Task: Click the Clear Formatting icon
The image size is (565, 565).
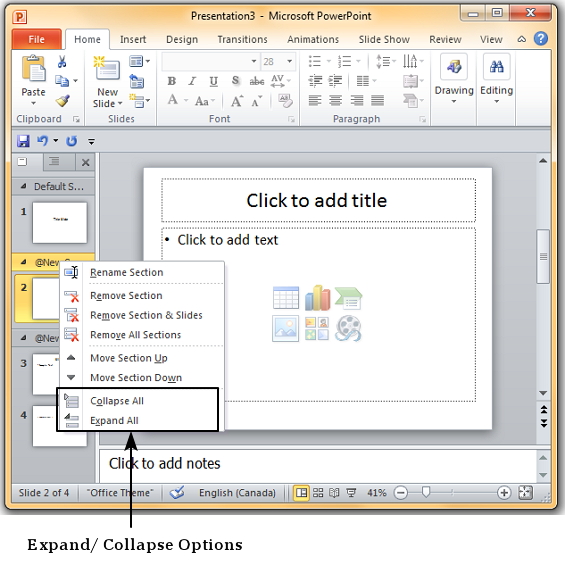Action: click(285, 101)
